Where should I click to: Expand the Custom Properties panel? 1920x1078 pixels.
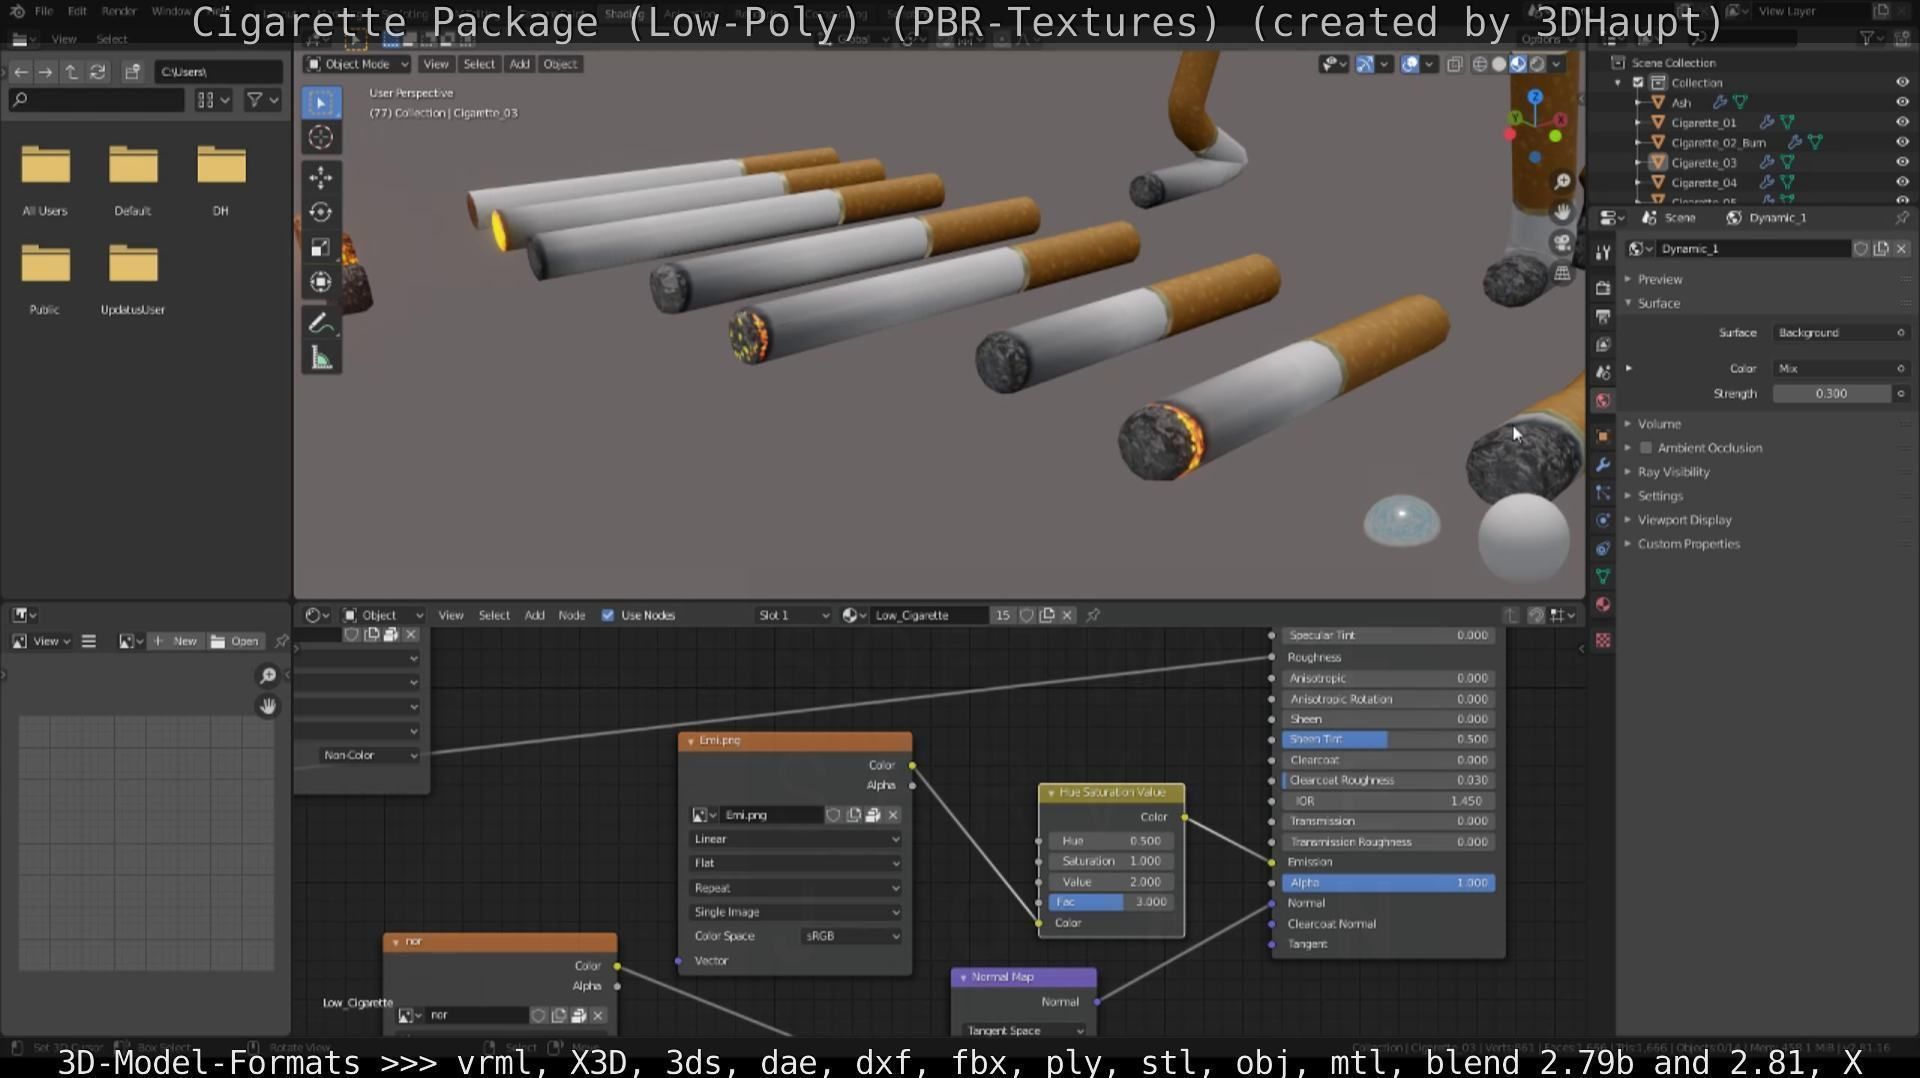point(1688,544)
